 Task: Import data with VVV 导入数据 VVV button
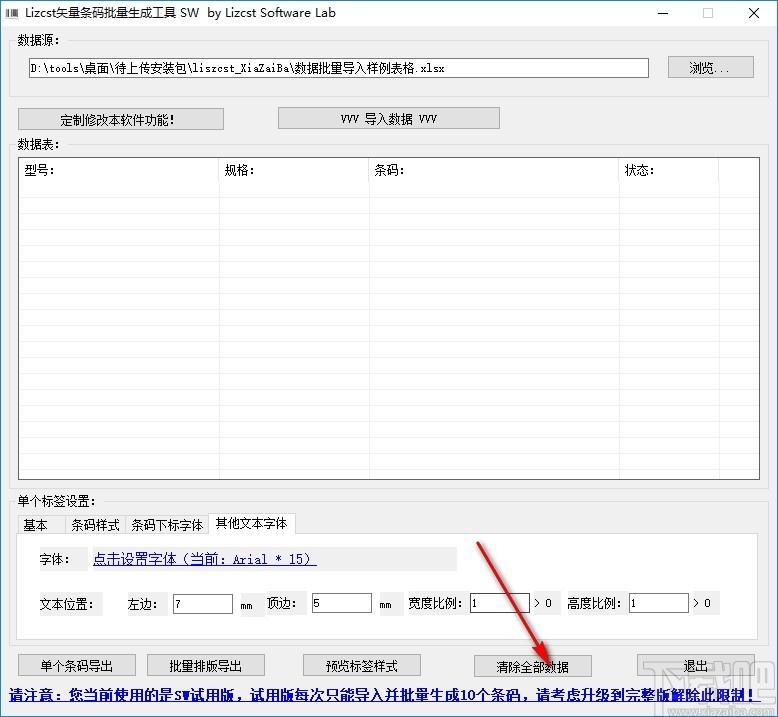coord(389,118)
